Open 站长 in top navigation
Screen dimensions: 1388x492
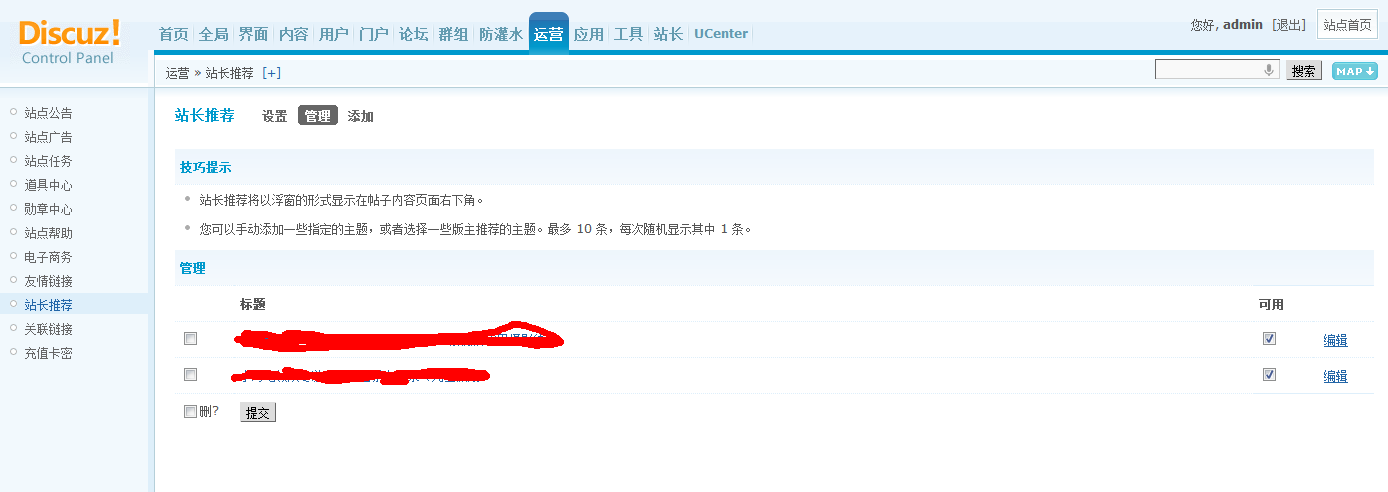point(668,34)
